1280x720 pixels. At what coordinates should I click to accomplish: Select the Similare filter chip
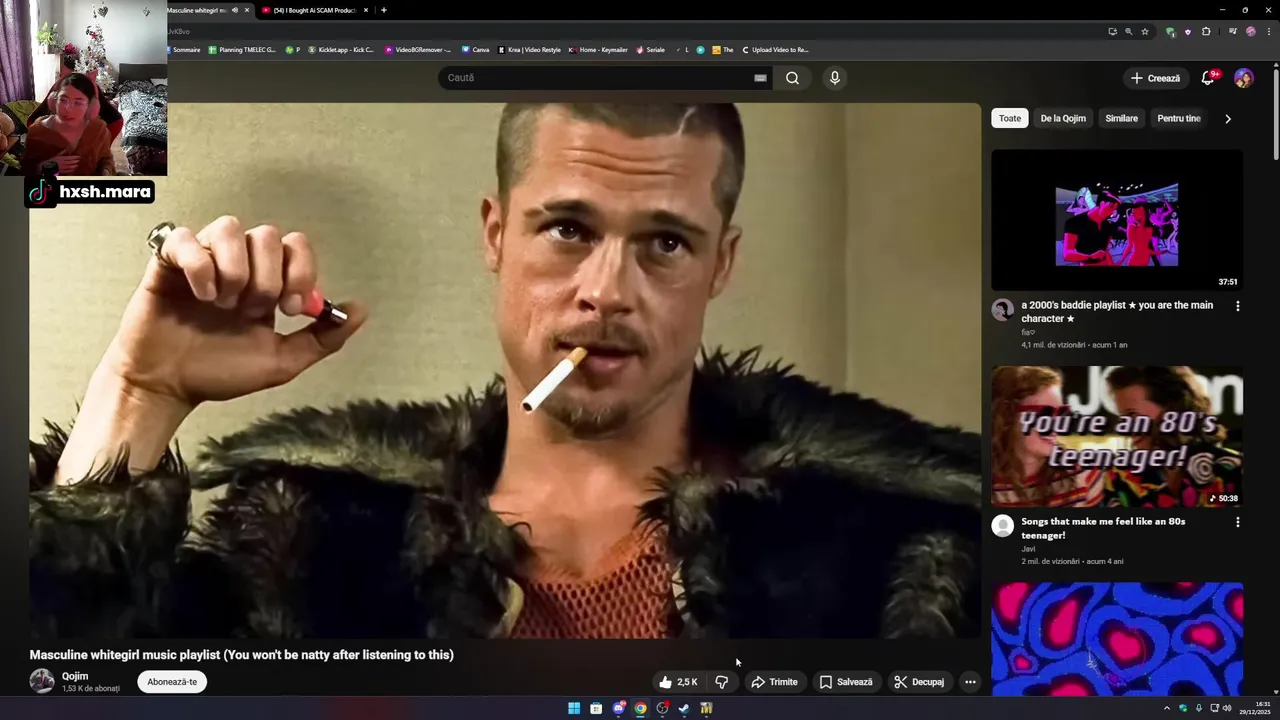pyautogui.click(x=1121, y=118)
